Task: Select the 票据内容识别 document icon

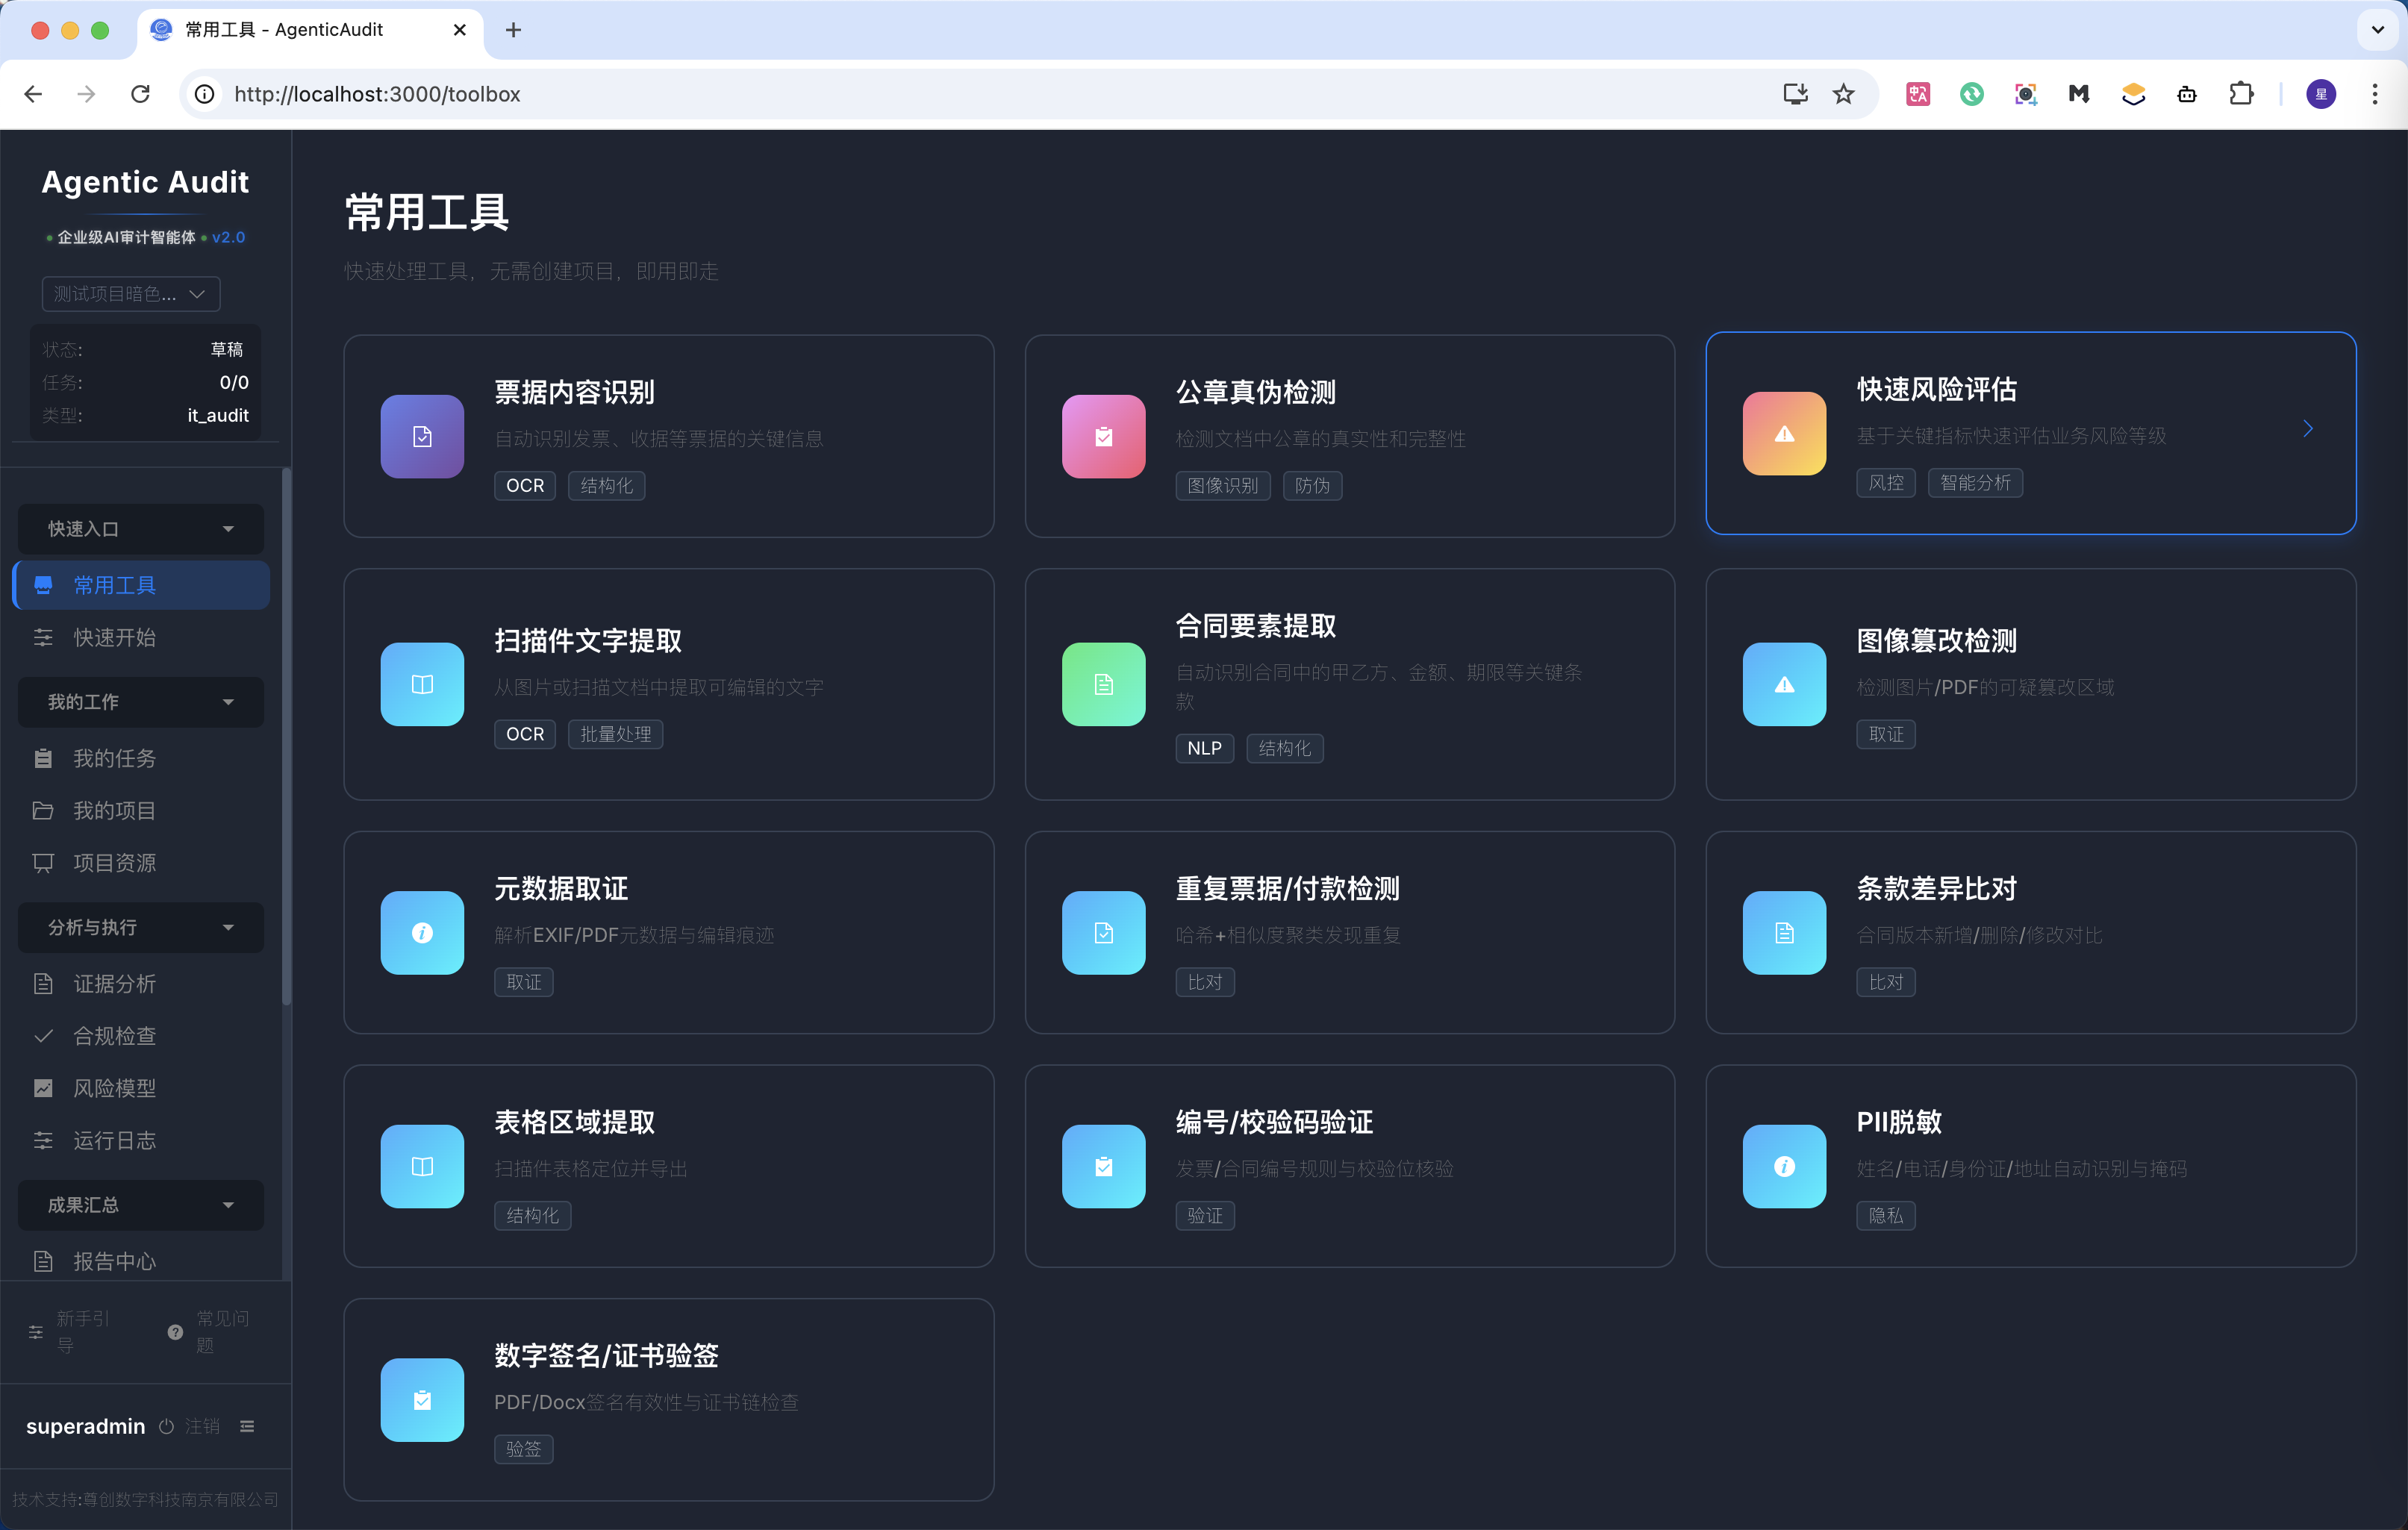Action: click(x=421, y=436)
